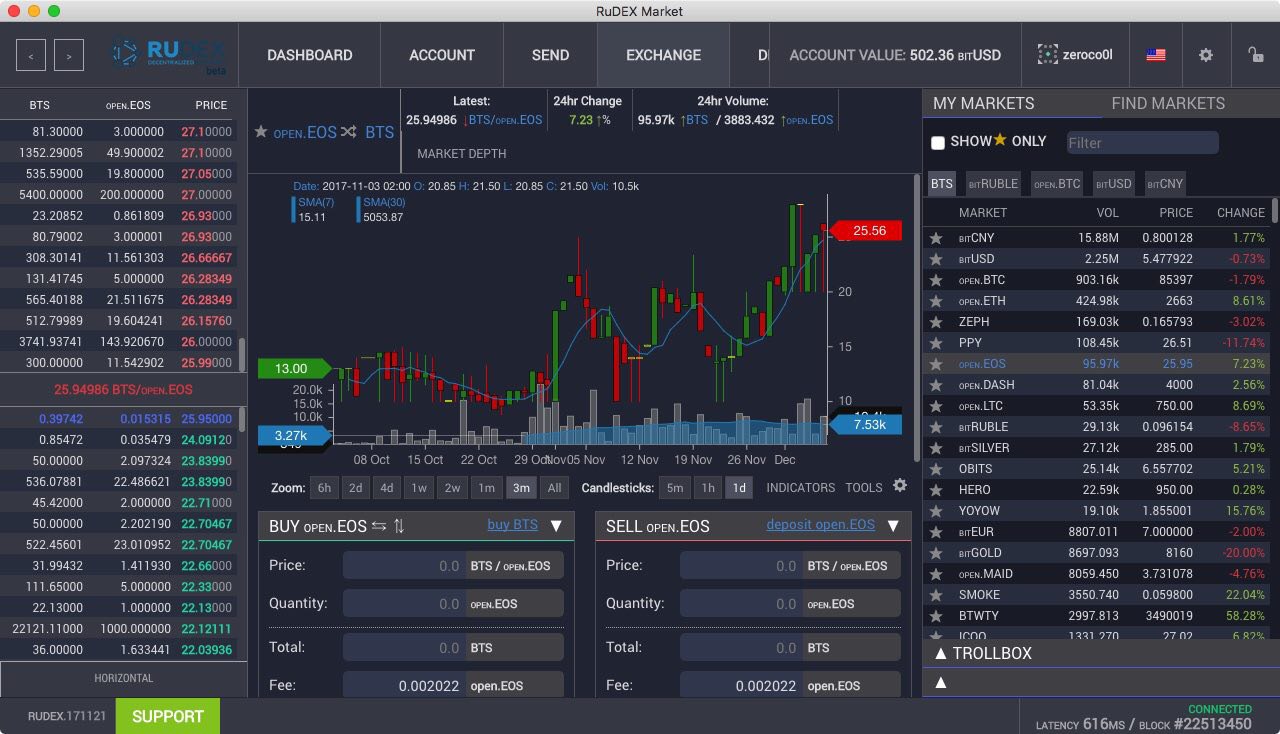
Task: Follow the deposit open.EOS link
Action: tap(821, 525)
